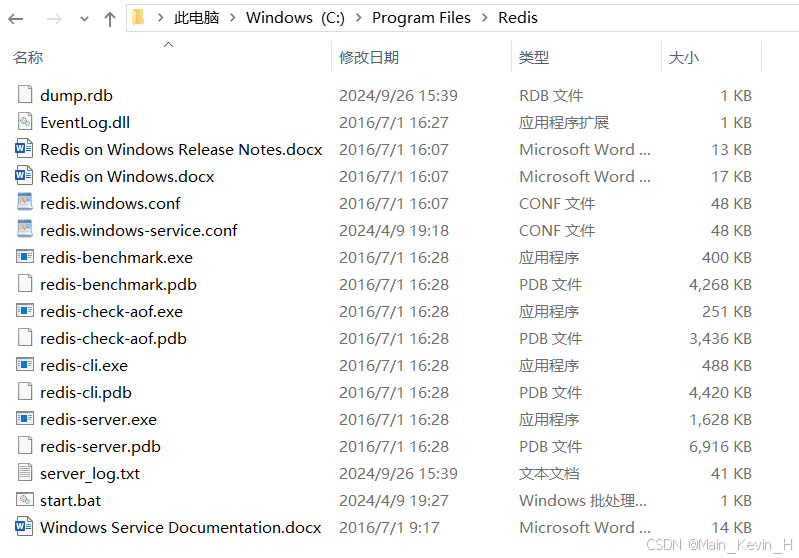
Task: Click the Redis breadcrumb segment
Action: click(518, 18)
